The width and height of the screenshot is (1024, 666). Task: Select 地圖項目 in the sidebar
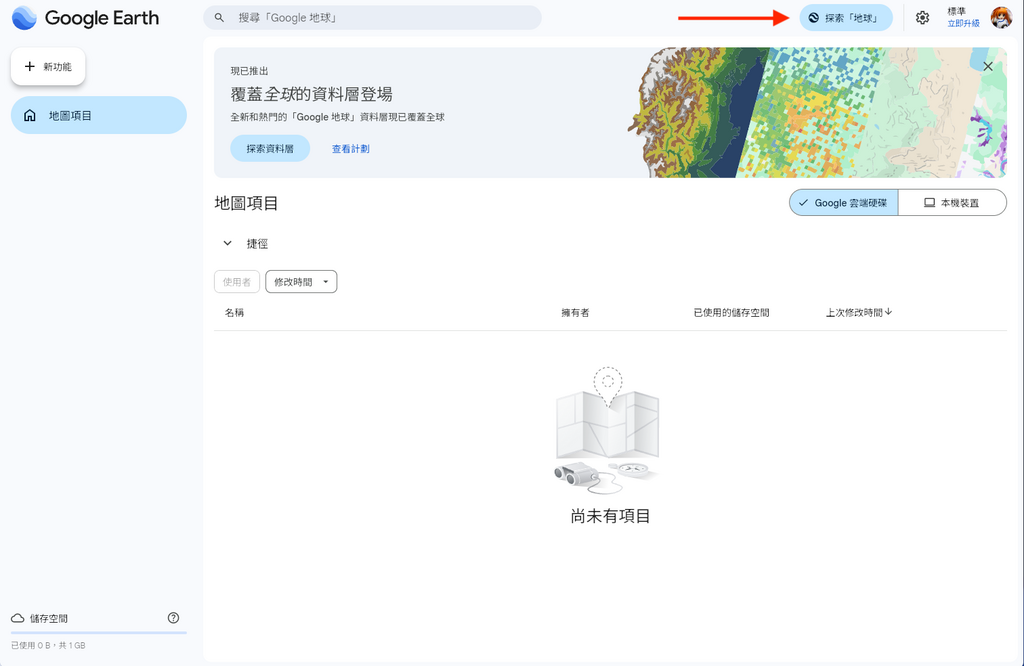[x=99, y=116]
